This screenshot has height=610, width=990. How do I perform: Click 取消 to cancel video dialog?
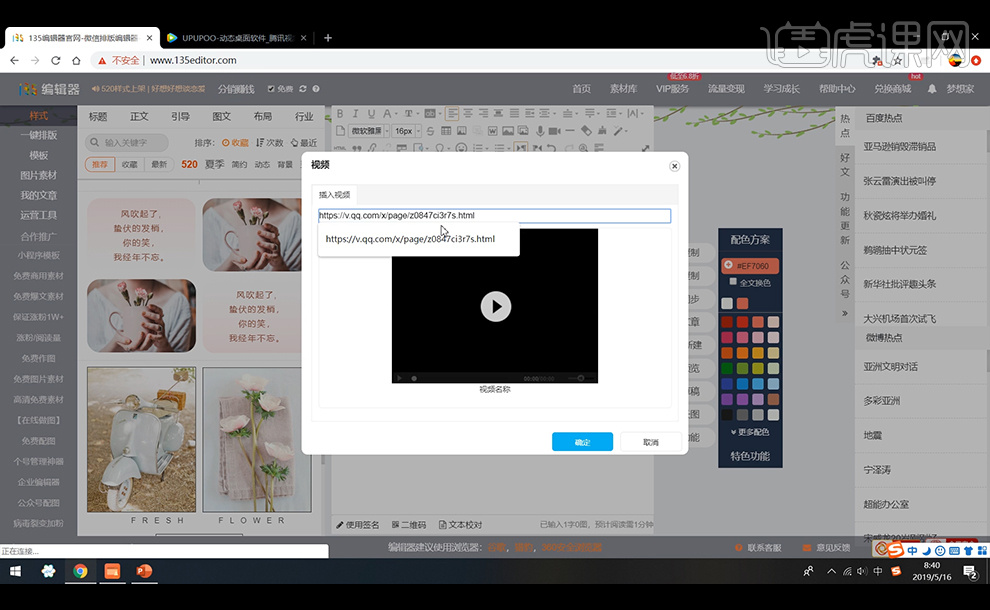click(x=651, y=442)
